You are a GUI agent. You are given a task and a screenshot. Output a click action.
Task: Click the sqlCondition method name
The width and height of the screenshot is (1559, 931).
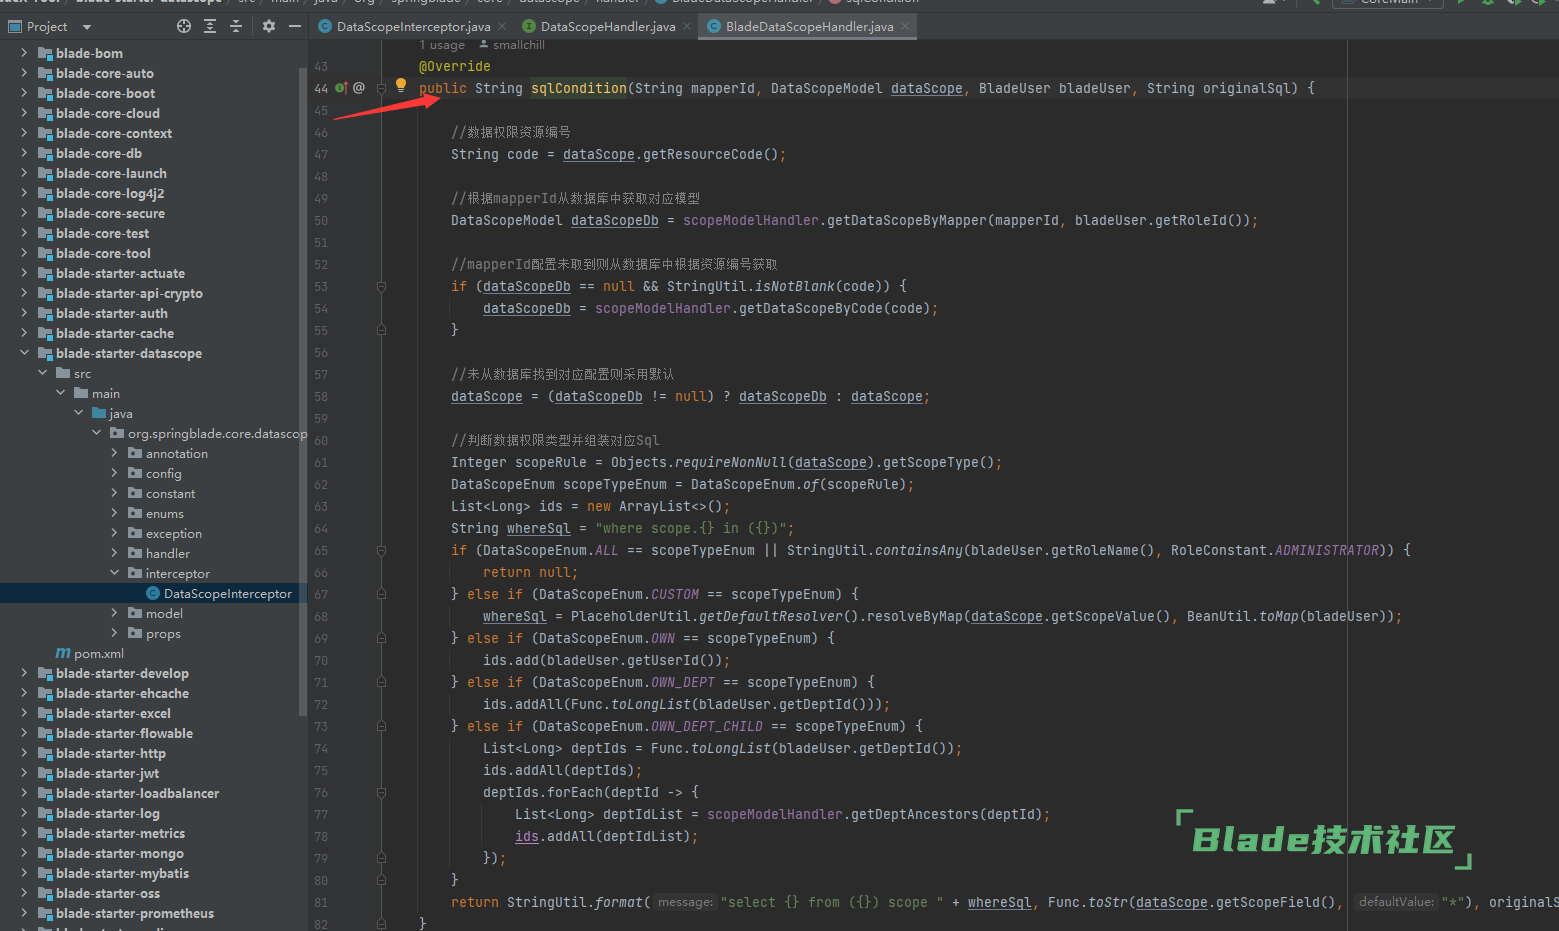pos(579,88)
